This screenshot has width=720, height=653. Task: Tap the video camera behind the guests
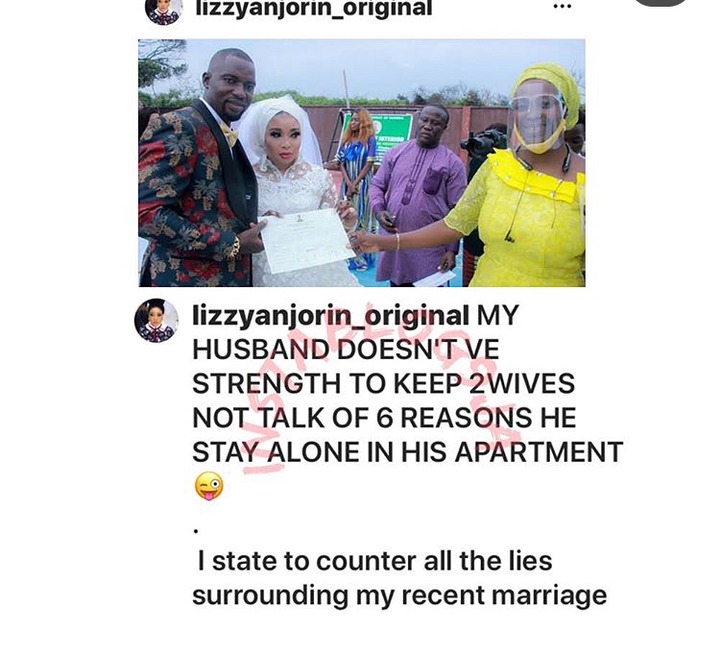pos(484,141)
